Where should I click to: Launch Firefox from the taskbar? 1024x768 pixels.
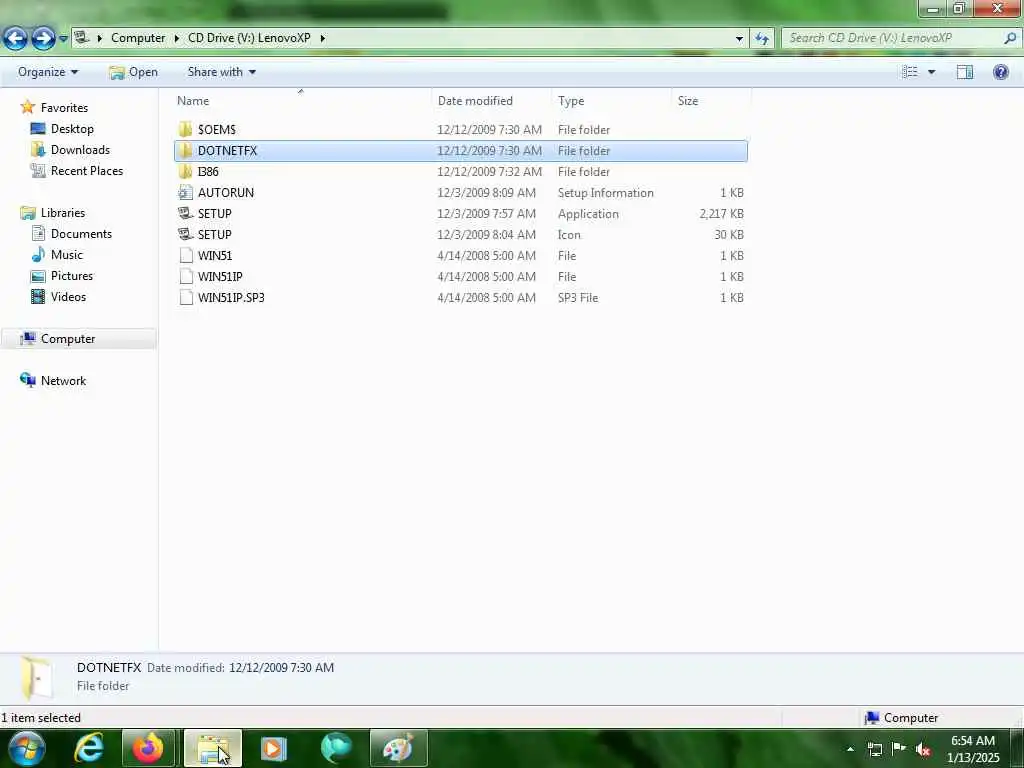click(148, 748)
